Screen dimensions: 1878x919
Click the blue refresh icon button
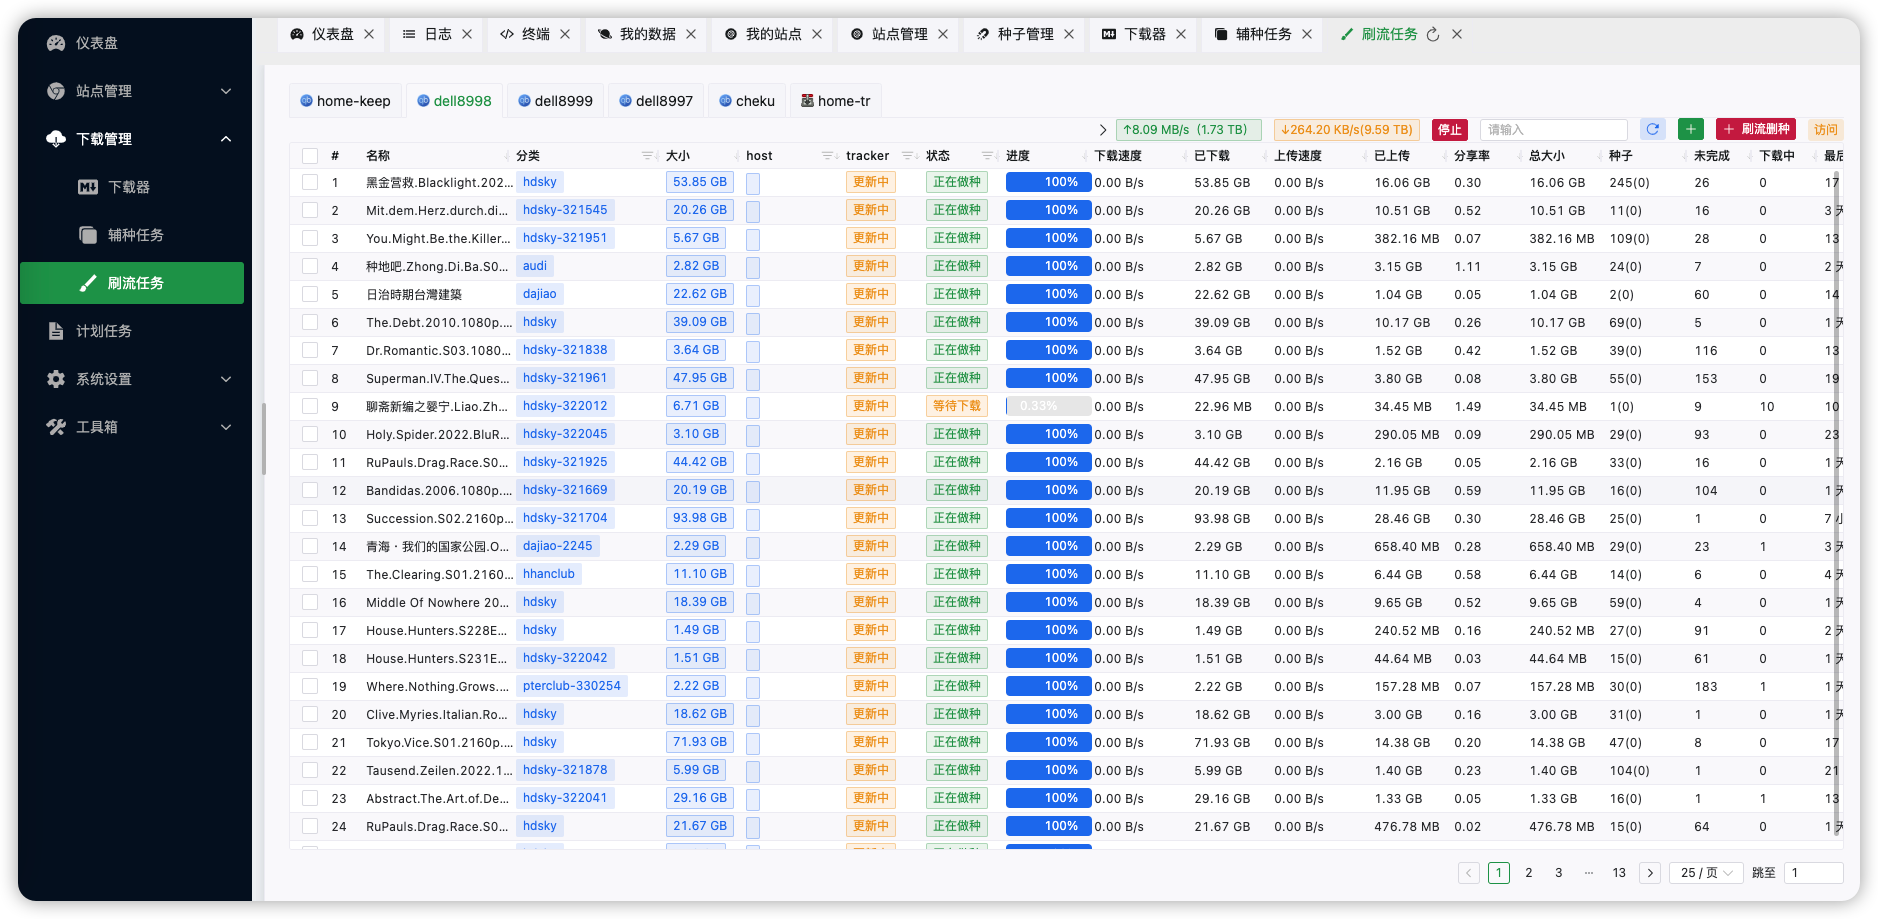(x=1653, y=129)
